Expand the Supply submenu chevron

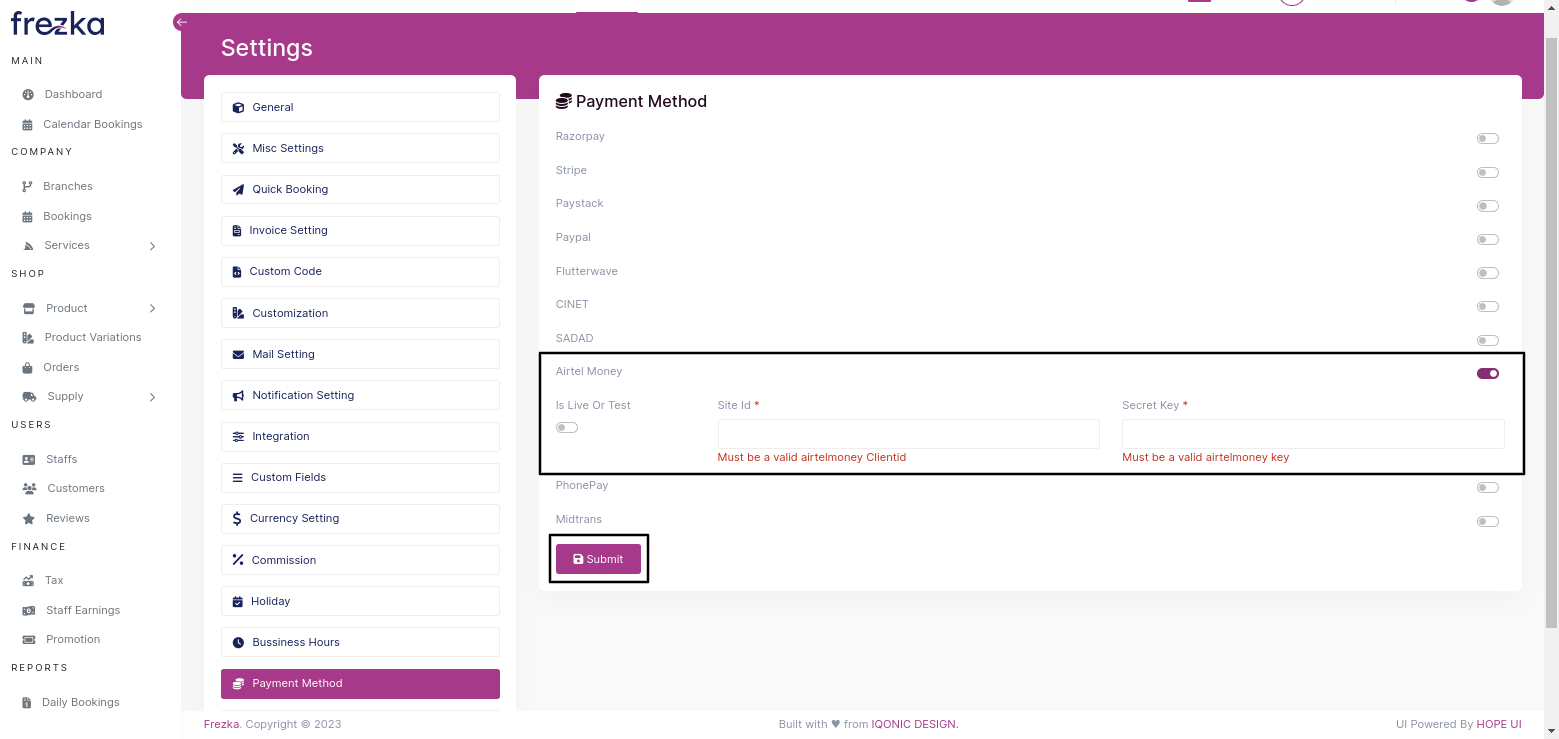(x=152, y=397)
